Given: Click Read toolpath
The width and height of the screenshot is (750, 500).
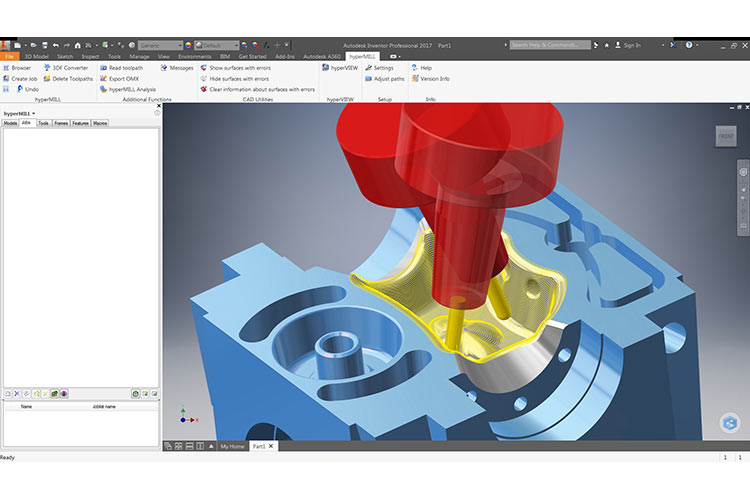Looking at the screenshot, I should click(x=121, y=68).
